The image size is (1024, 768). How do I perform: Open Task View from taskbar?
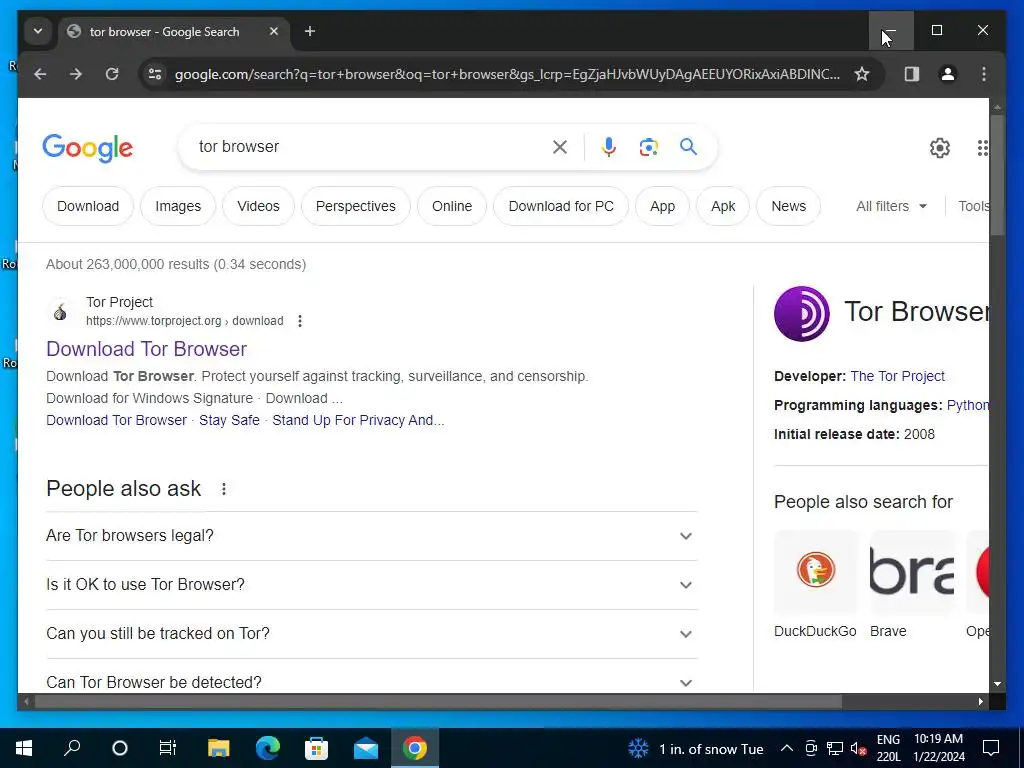tap(168, 748)
